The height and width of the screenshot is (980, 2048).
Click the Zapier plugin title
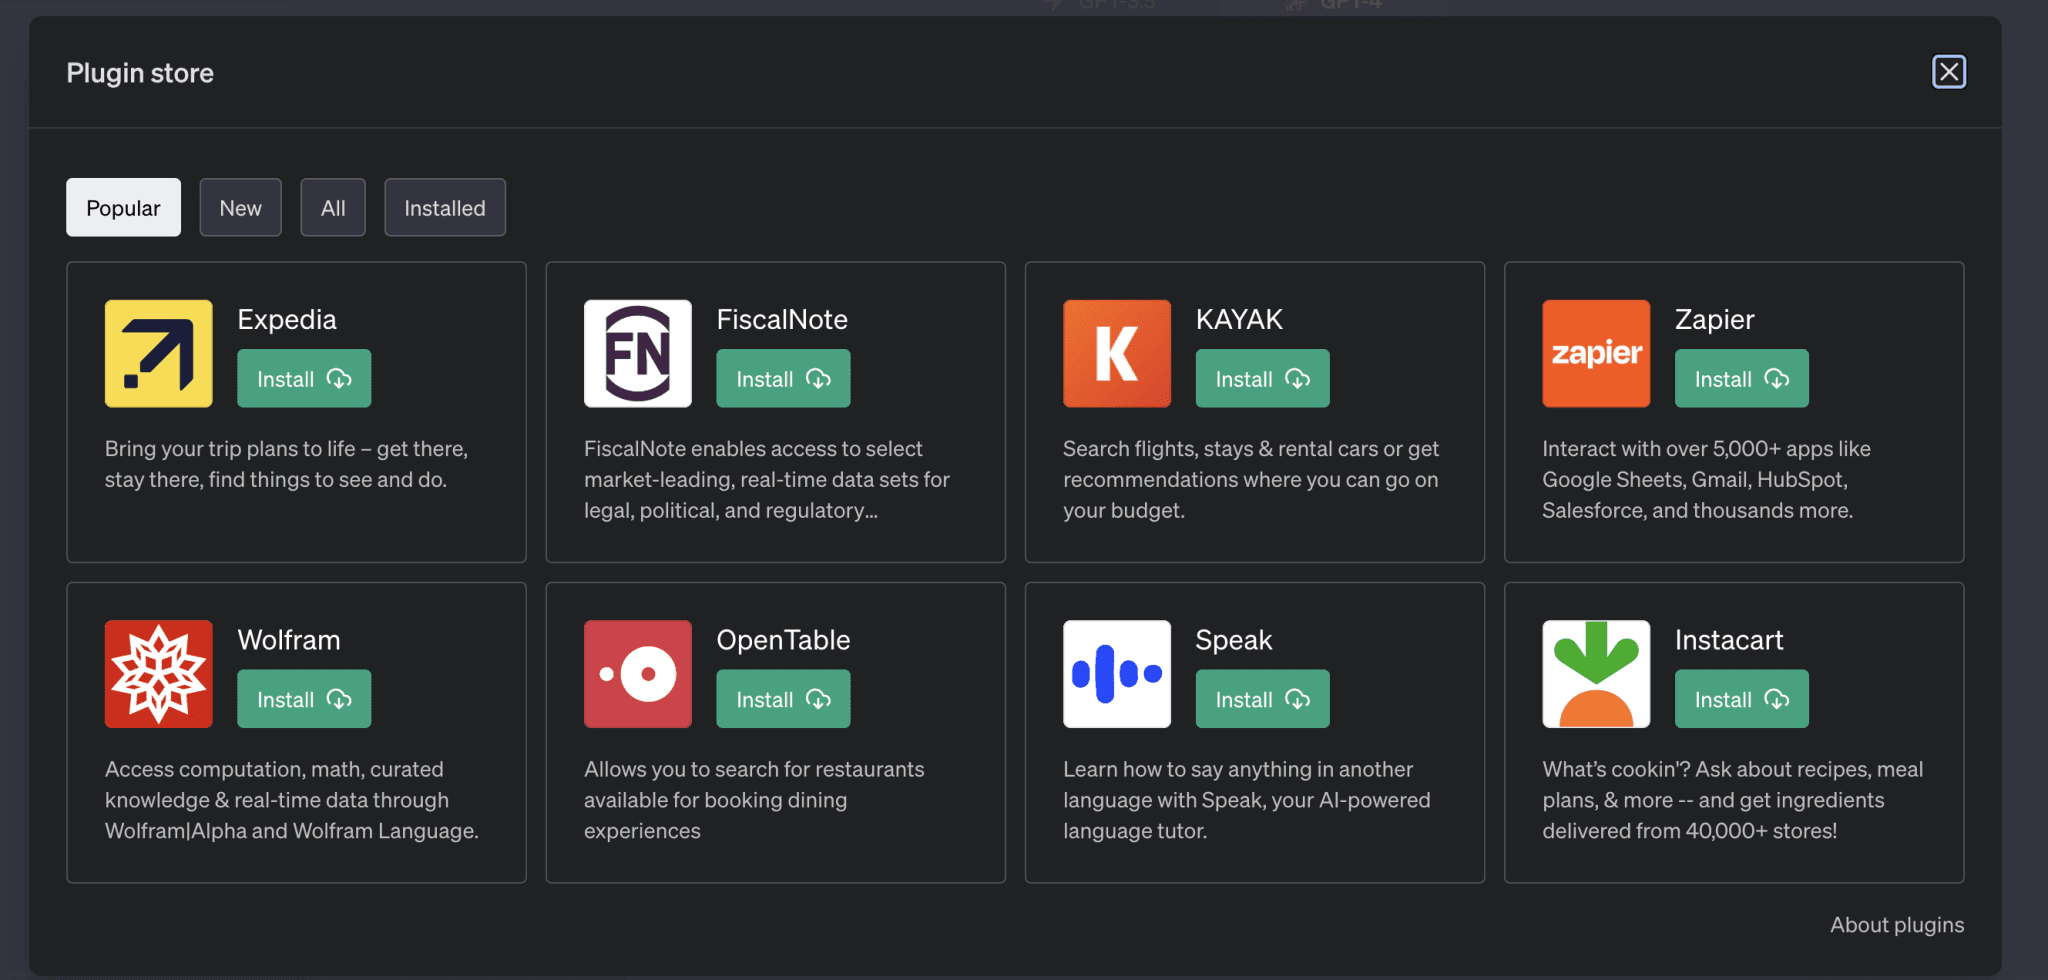tap(1714, 319)
